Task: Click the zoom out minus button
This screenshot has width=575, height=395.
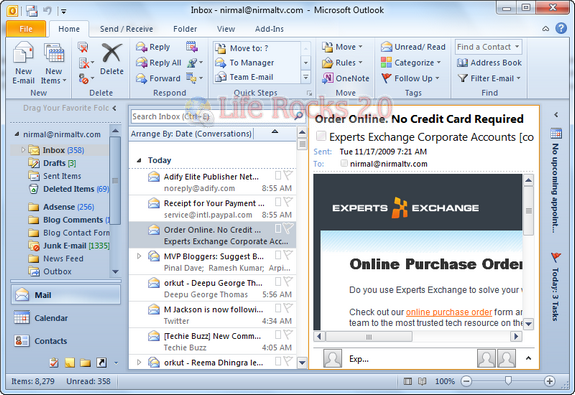Action: click(x=466, y=381)
